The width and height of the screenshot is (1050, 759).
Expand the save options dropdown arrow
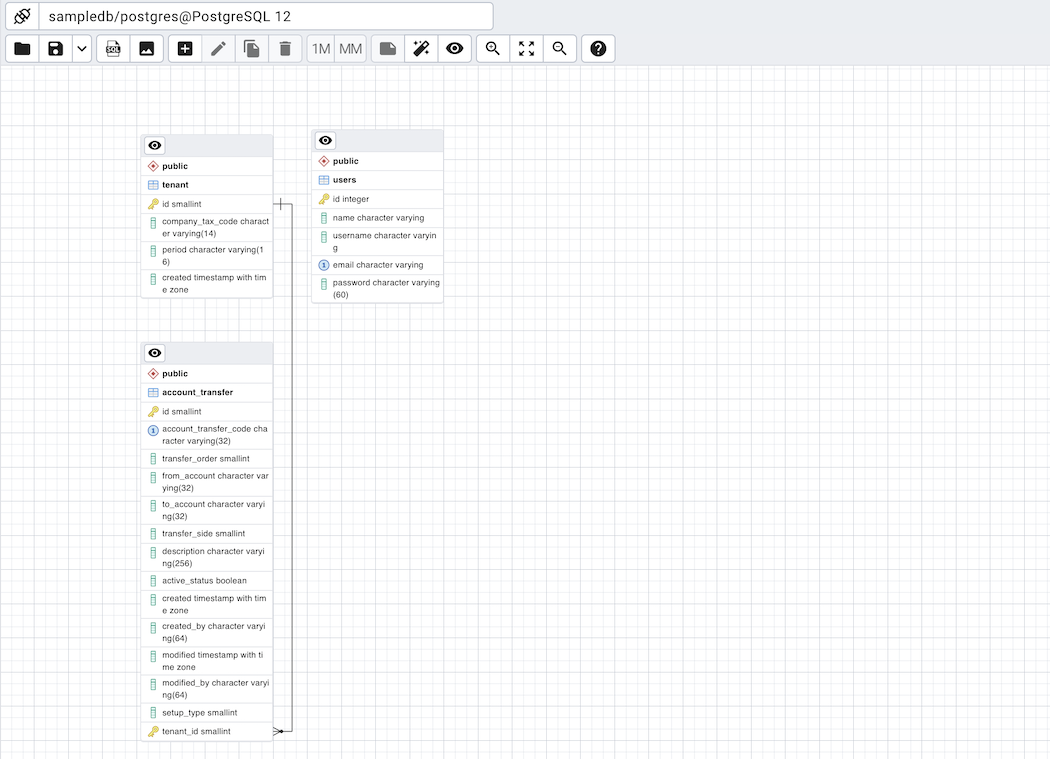tap(82, 49)
